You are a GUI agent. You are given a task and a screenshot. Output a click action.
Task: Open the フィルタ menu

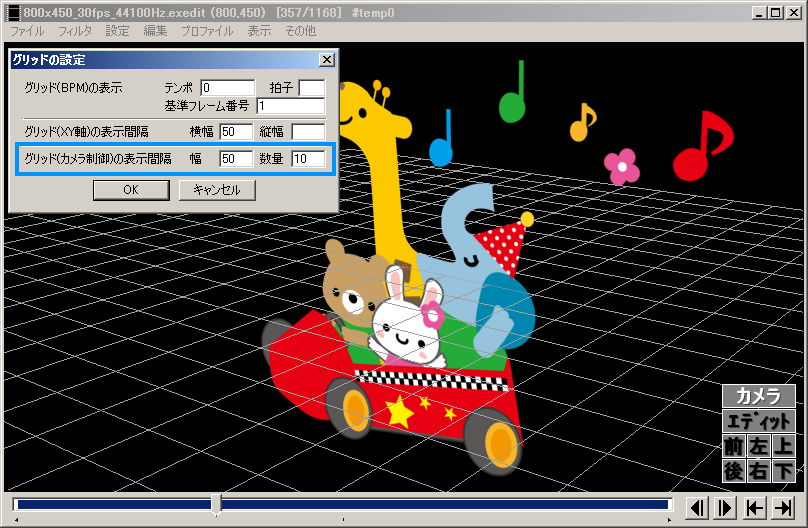coord(75,31)
